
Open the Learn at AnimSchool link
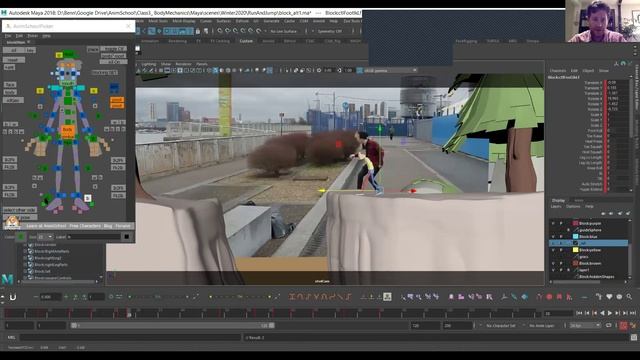tap(46, 226)
